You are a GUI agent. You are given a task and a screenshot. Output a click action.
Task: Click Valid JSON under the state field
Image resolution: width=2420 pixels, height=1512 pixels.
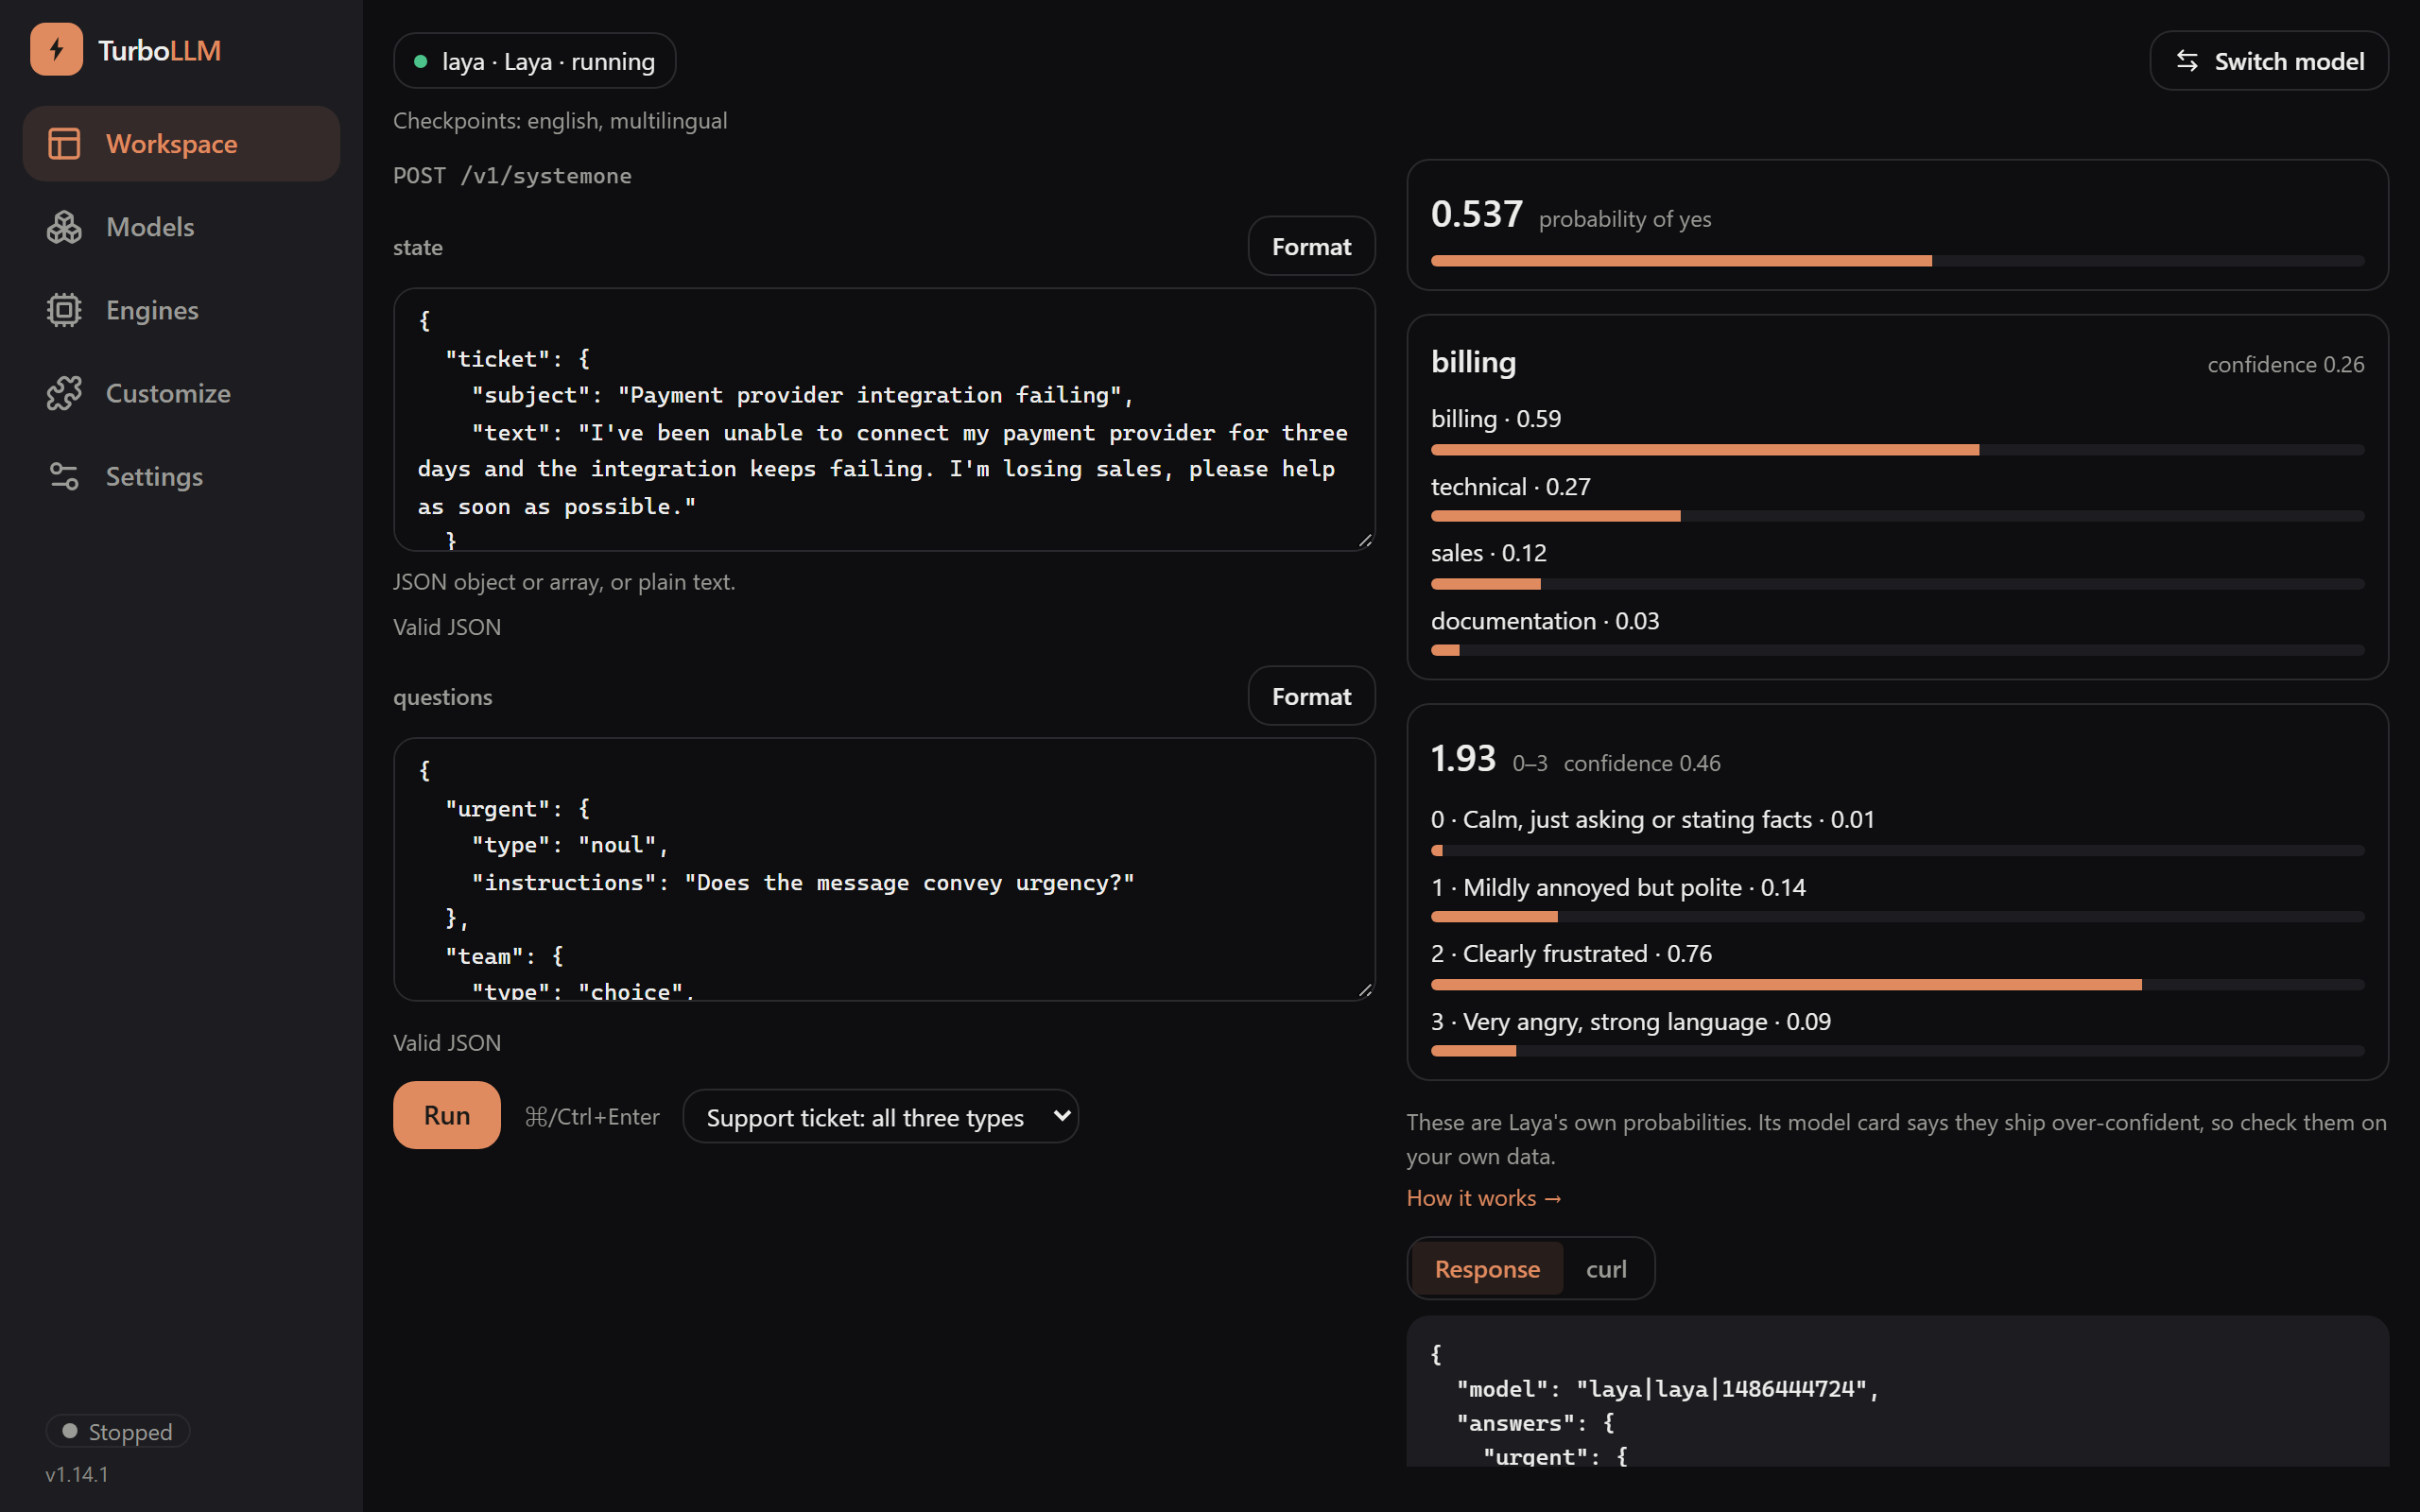(x=447, y=627)
